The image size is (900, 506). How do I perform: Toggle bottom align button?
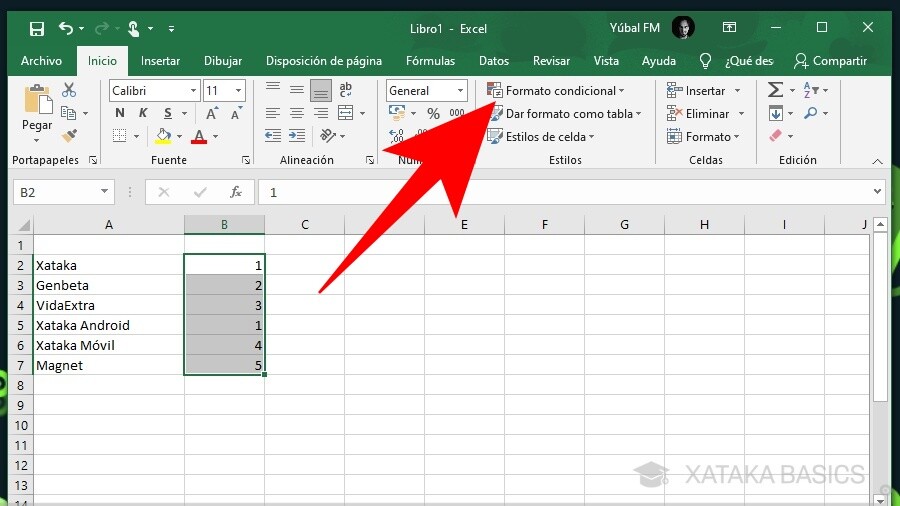(x=321, y=90)
